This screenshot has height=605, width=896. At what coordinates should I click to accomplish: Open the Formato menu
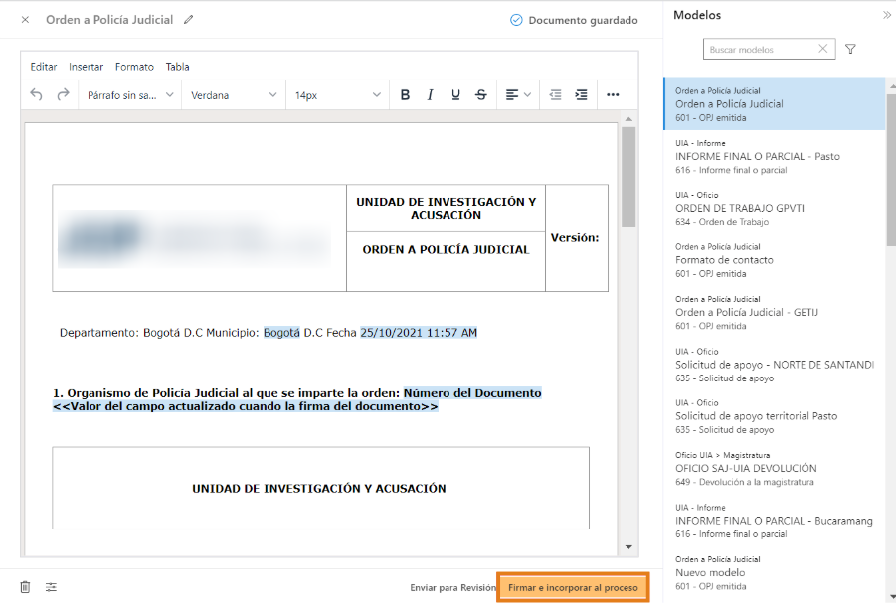(134, 67)
